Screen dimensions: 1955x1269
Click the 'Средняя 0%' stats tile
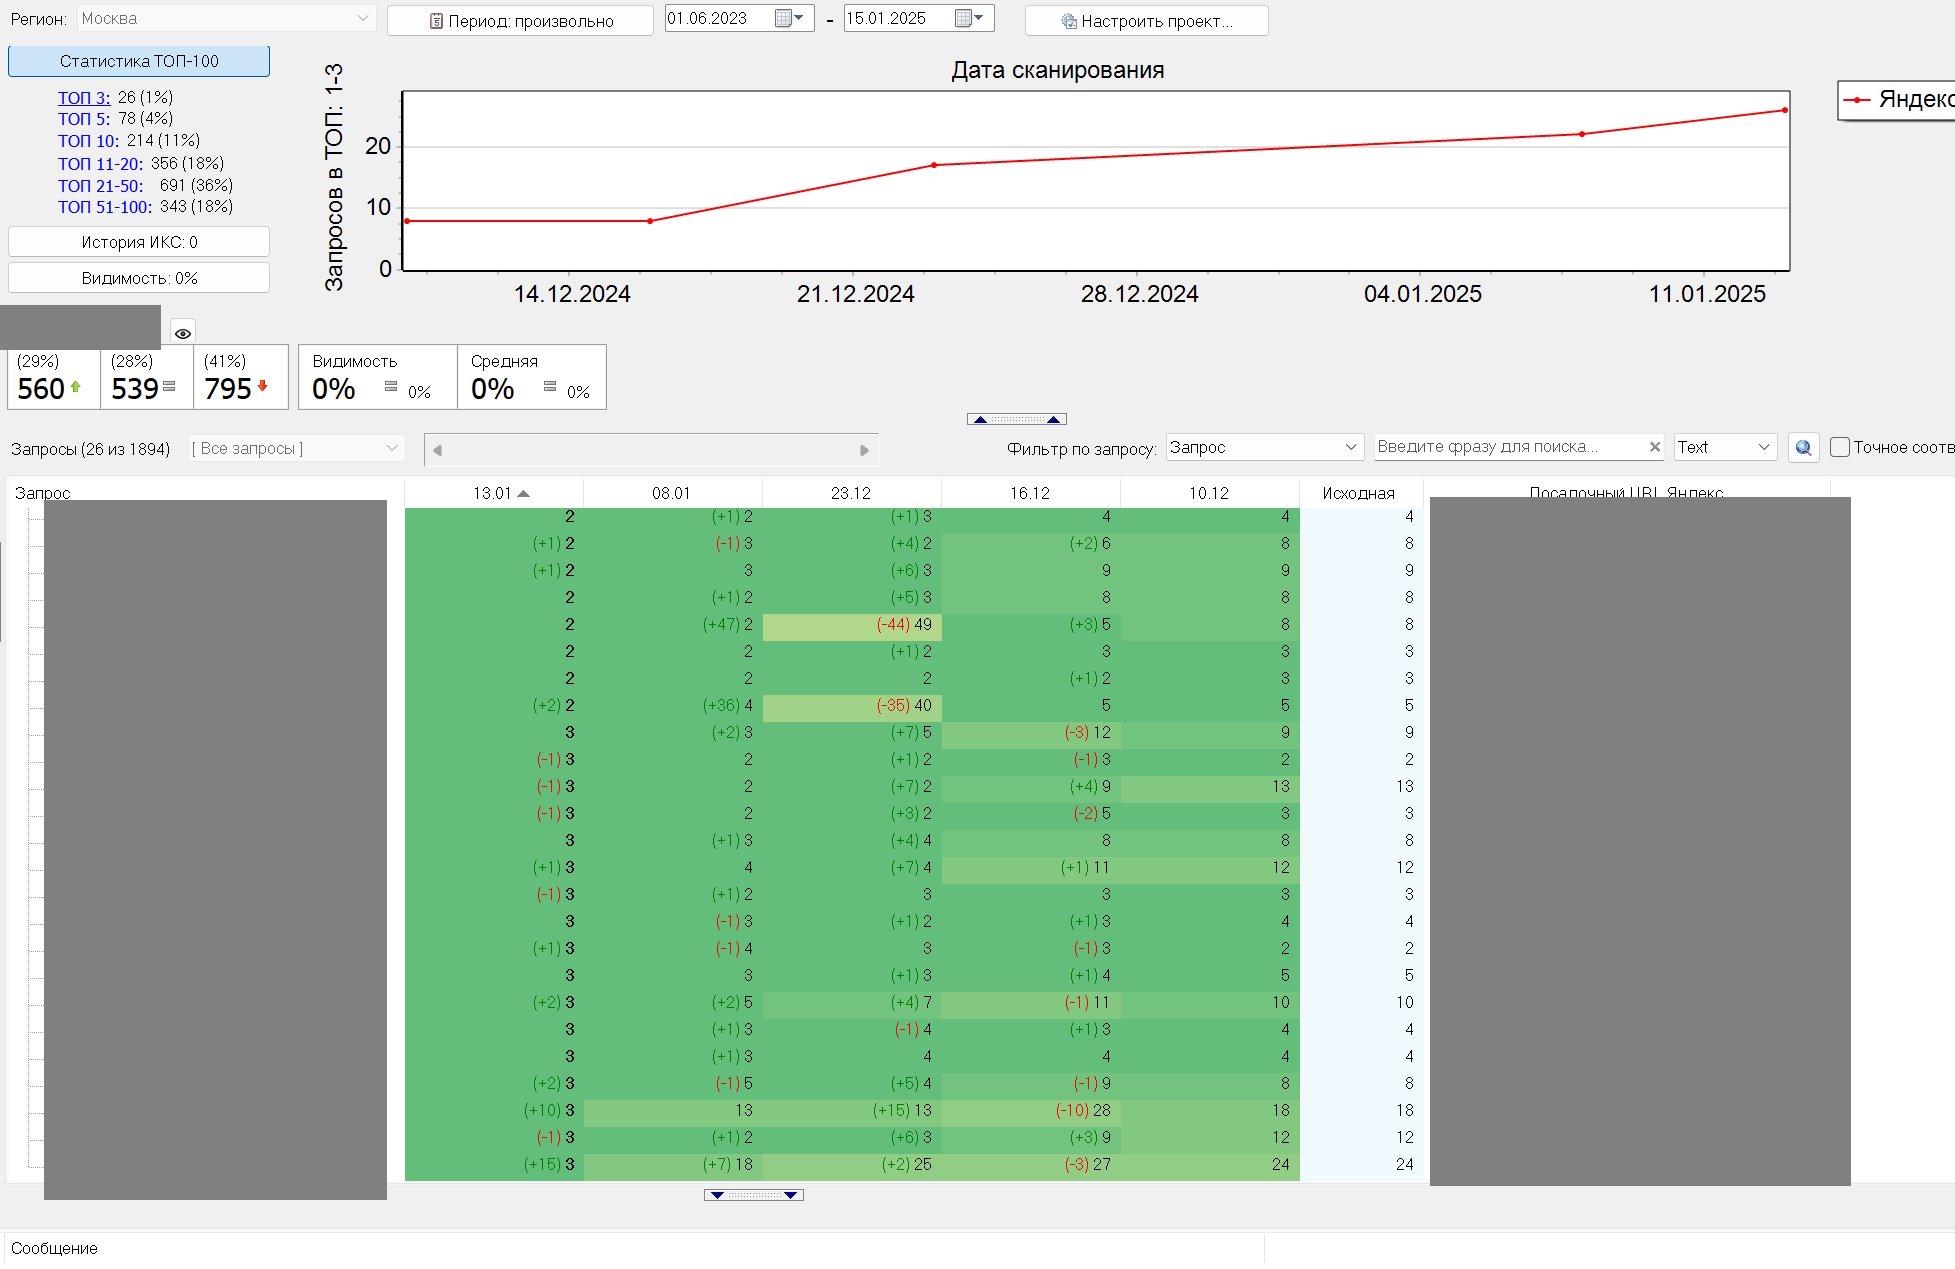click(532, 377)
